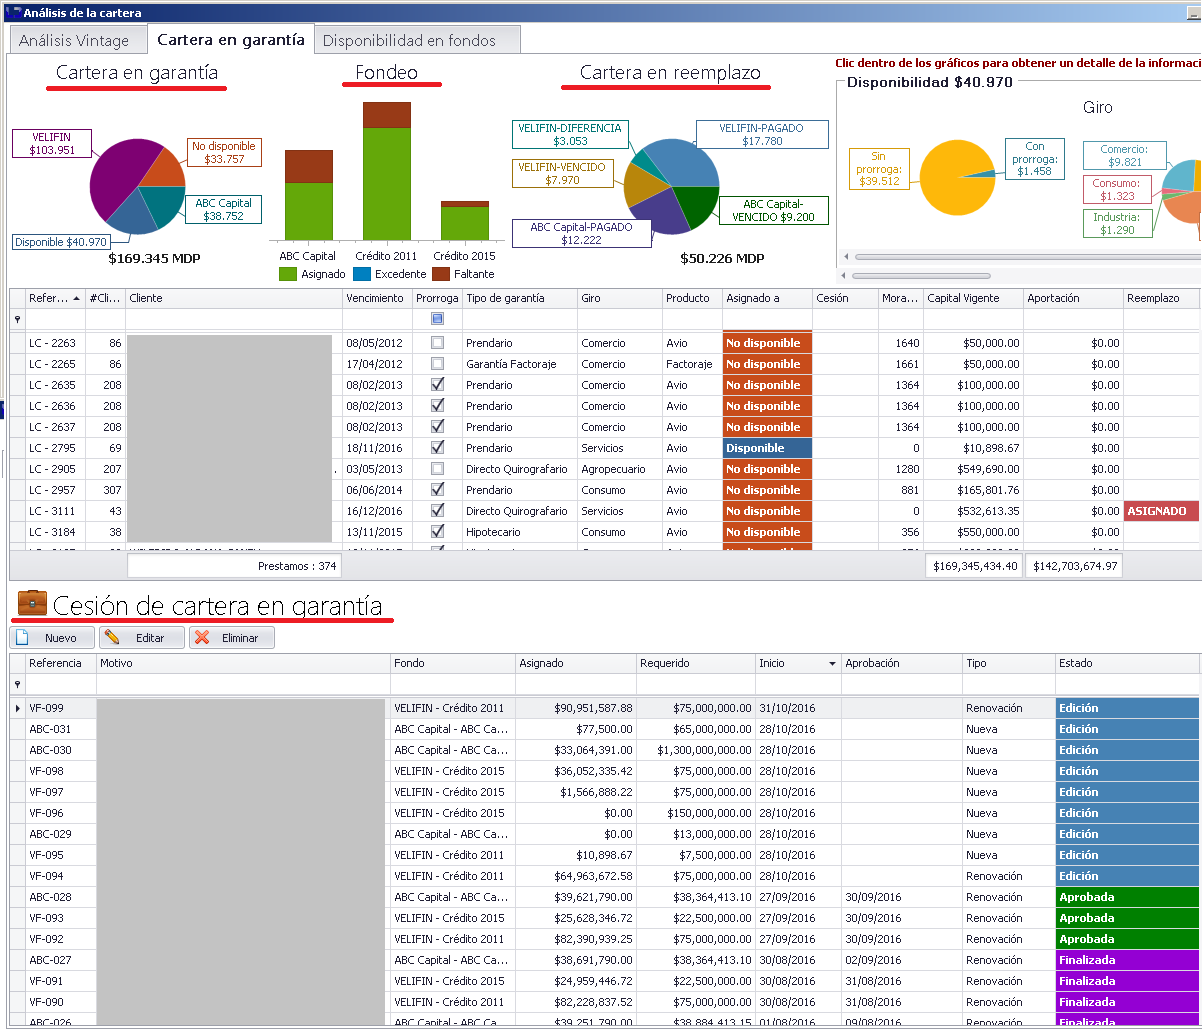Click the Finalizada status of row VF-091
The image size is (1202, 1029).
point(1127,981)
